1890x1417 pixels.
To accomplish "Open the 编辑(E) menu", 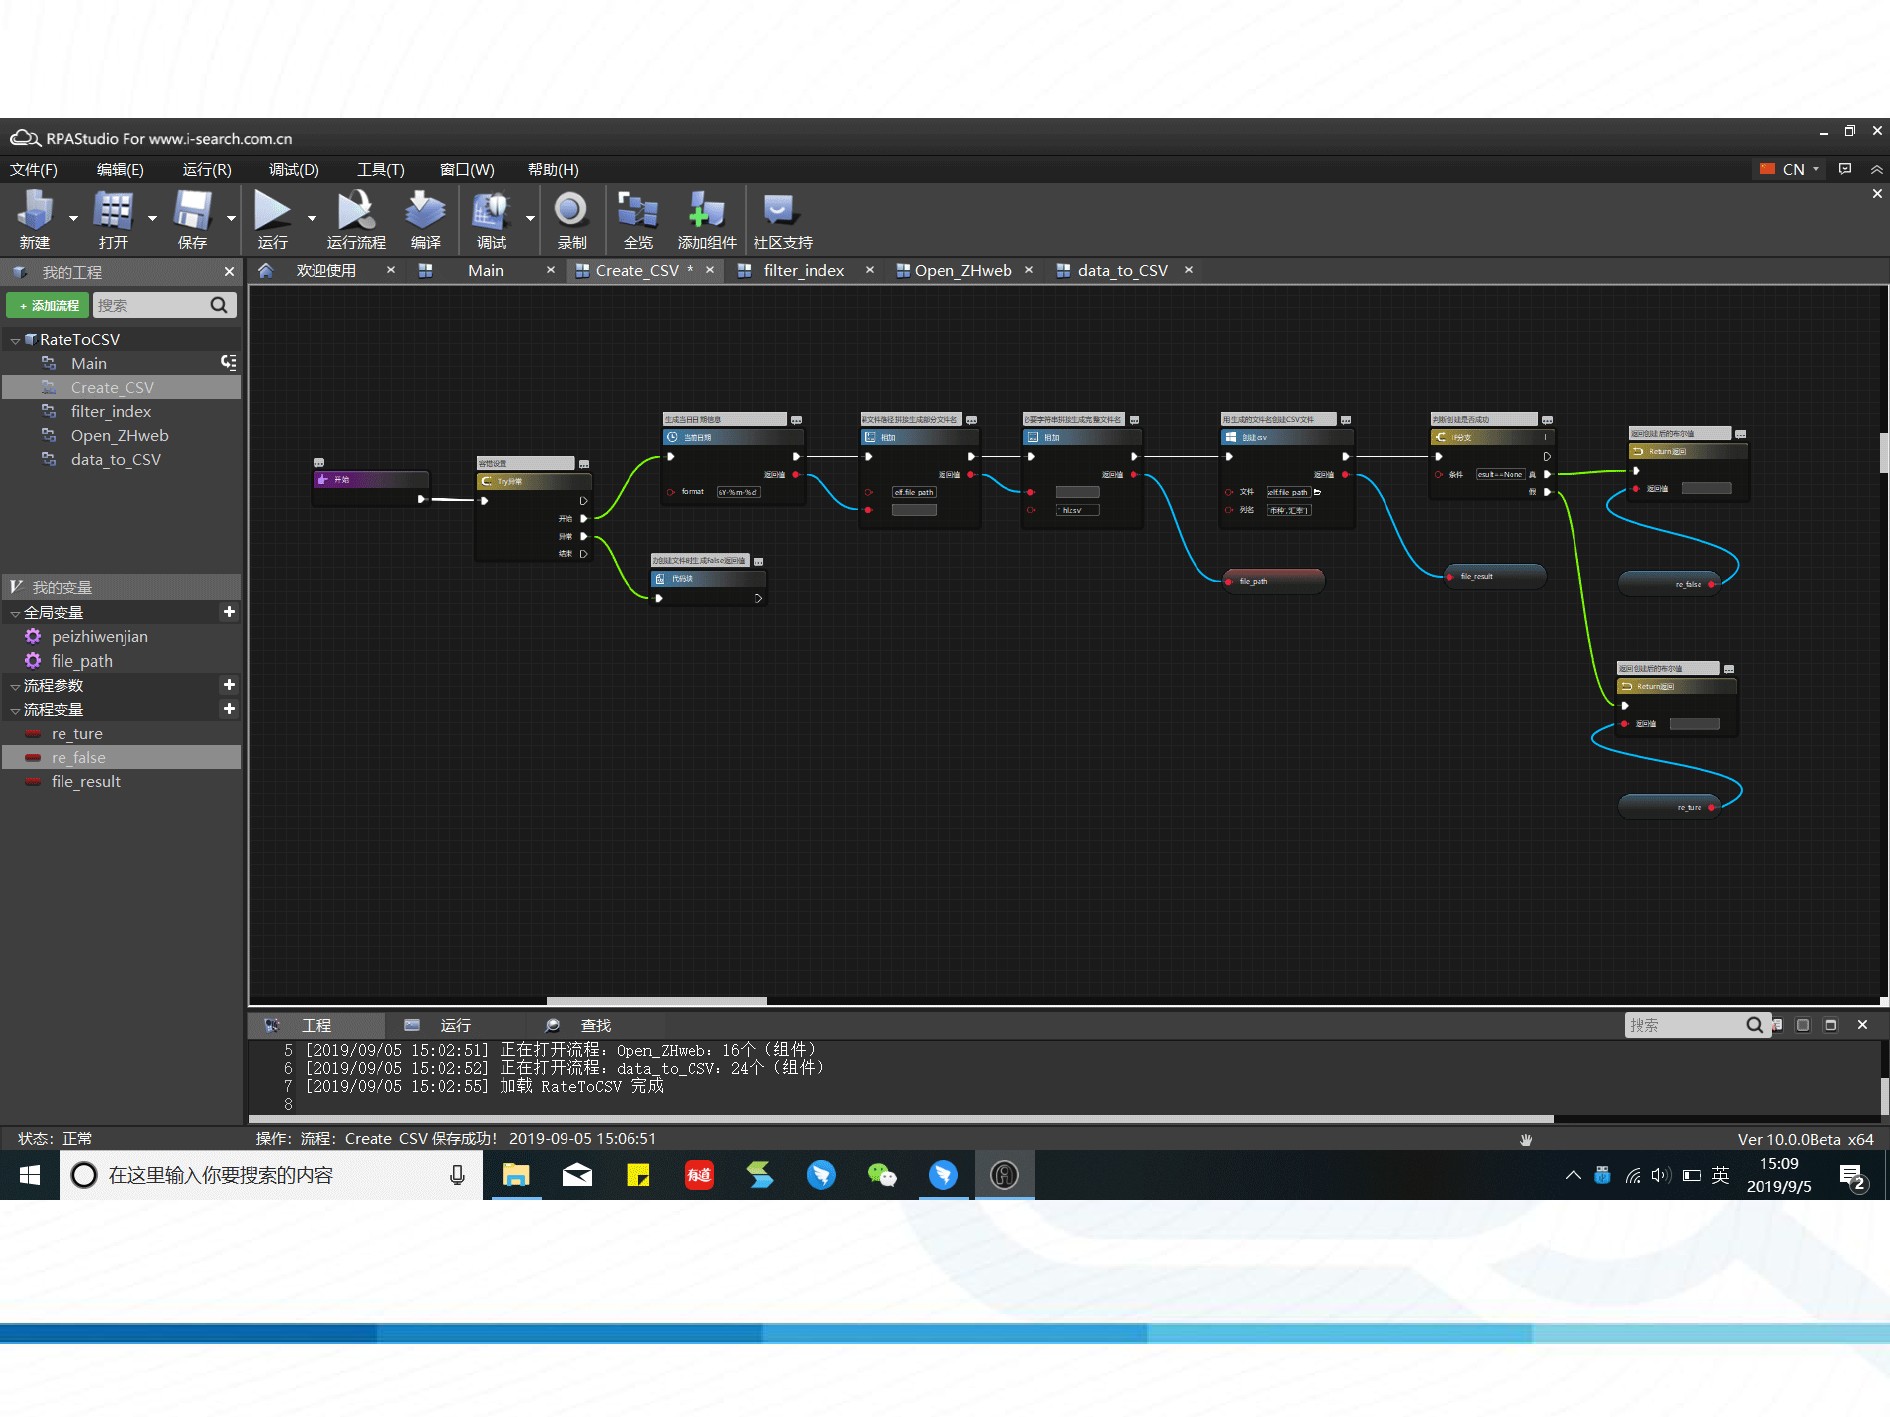I will click(x=120, y=170).
